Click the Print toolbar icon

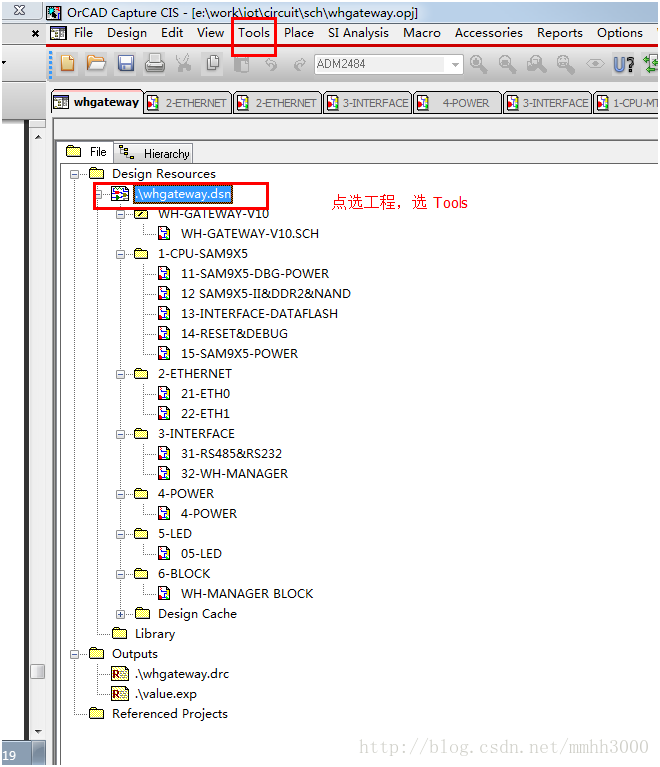155,64
